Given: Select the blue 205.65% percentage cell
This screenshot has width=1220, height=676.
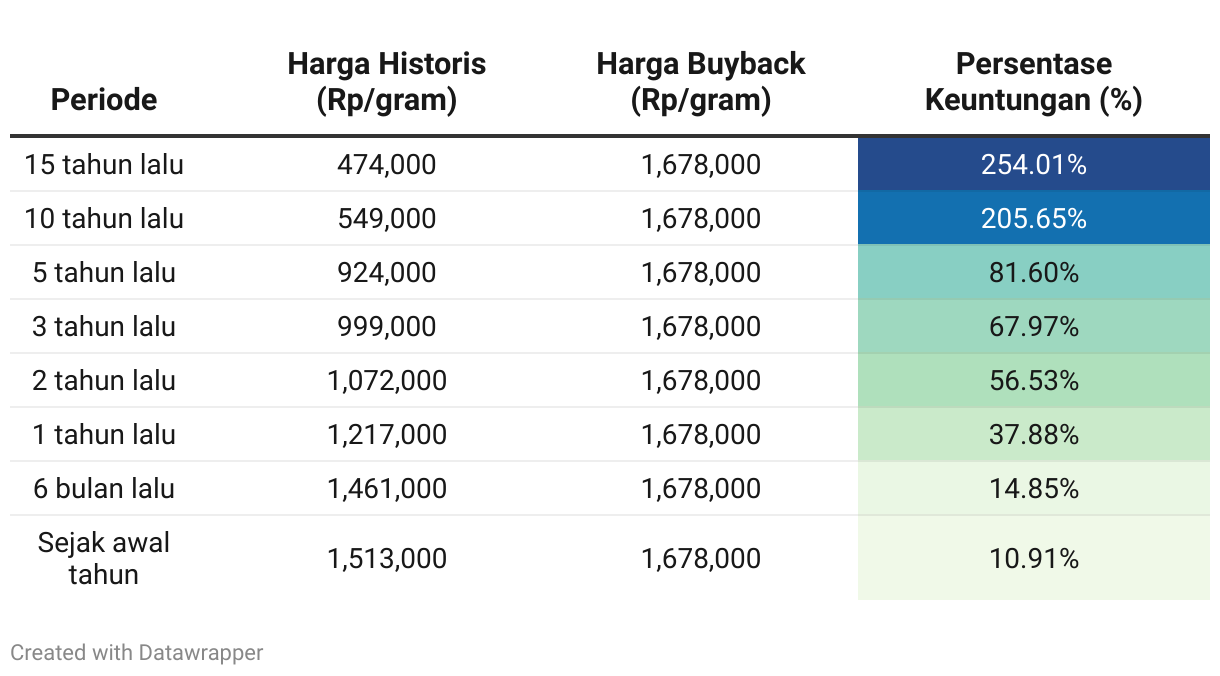Looking at the screenshot, I should (x=1034, y=218).
